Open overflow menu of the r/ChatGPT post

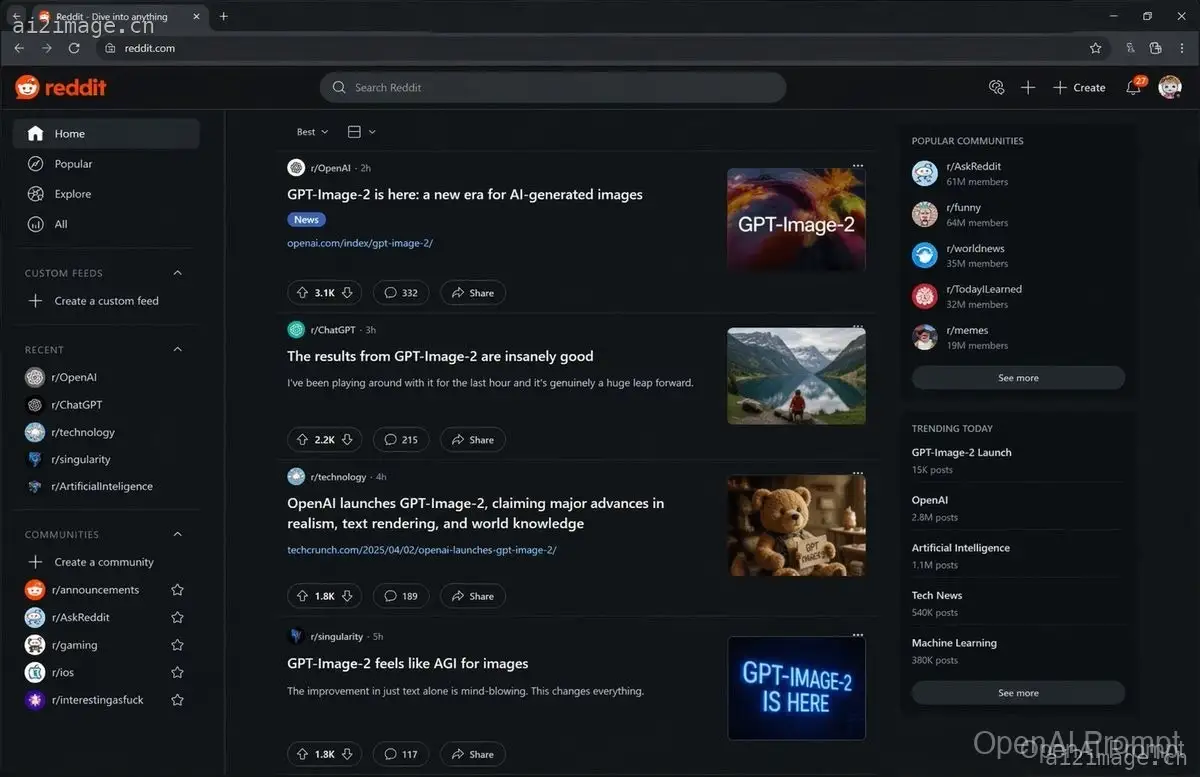coord(857,326)
